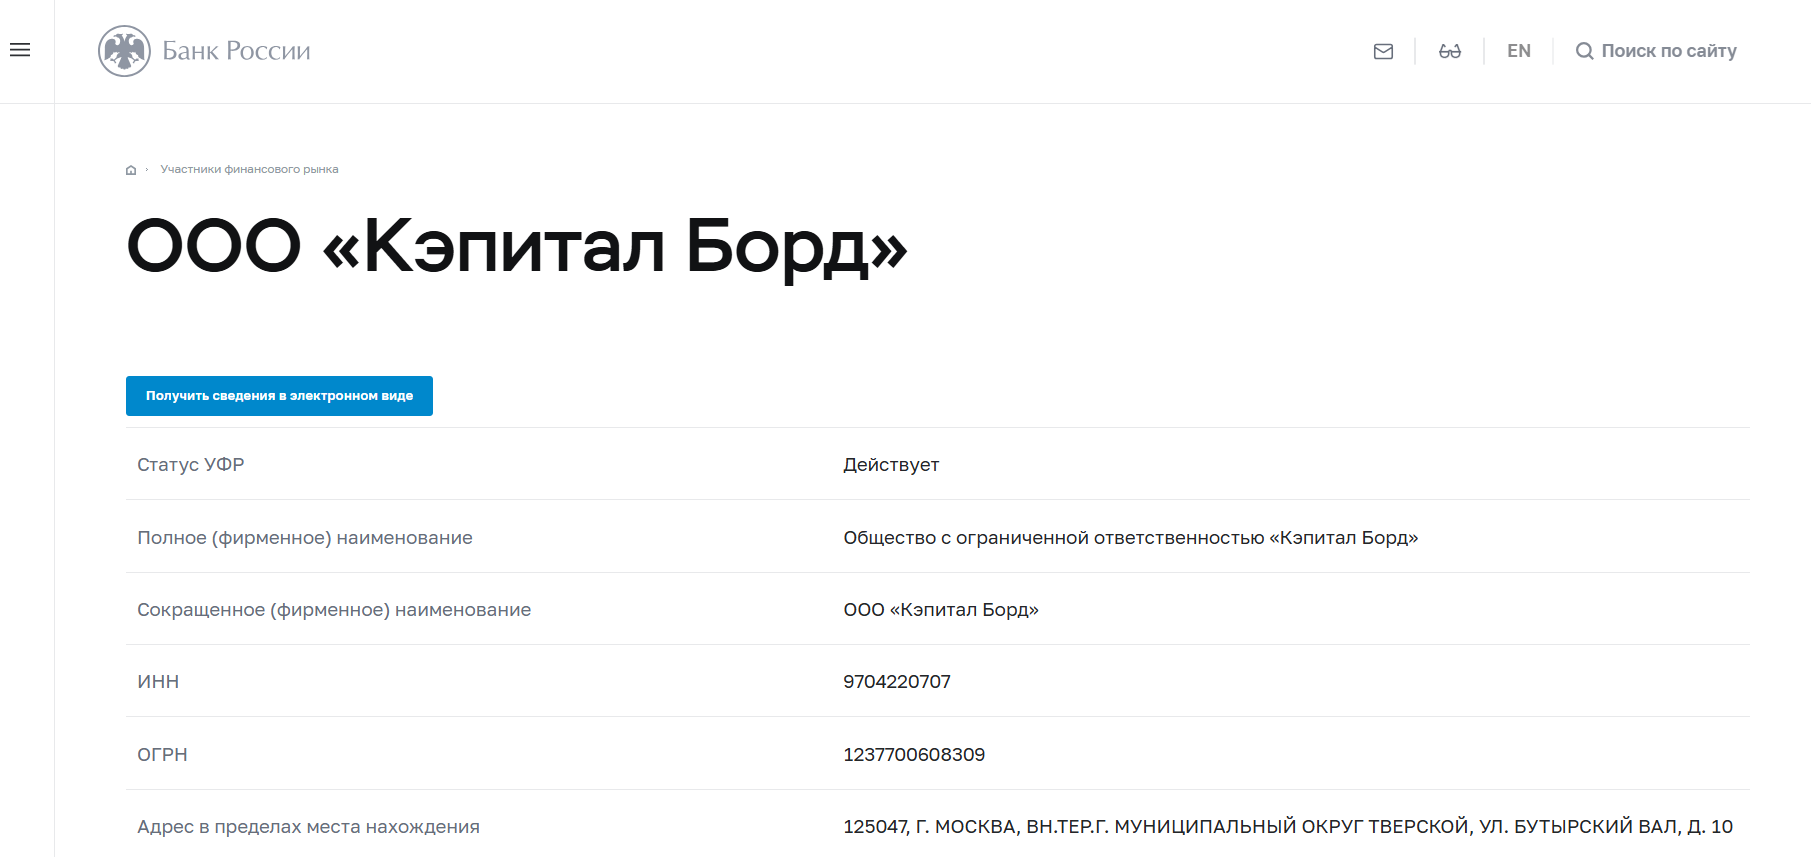Go to home via breadcrumb house icon
The width and height of the screenshot is (1811, 857).
131,170
